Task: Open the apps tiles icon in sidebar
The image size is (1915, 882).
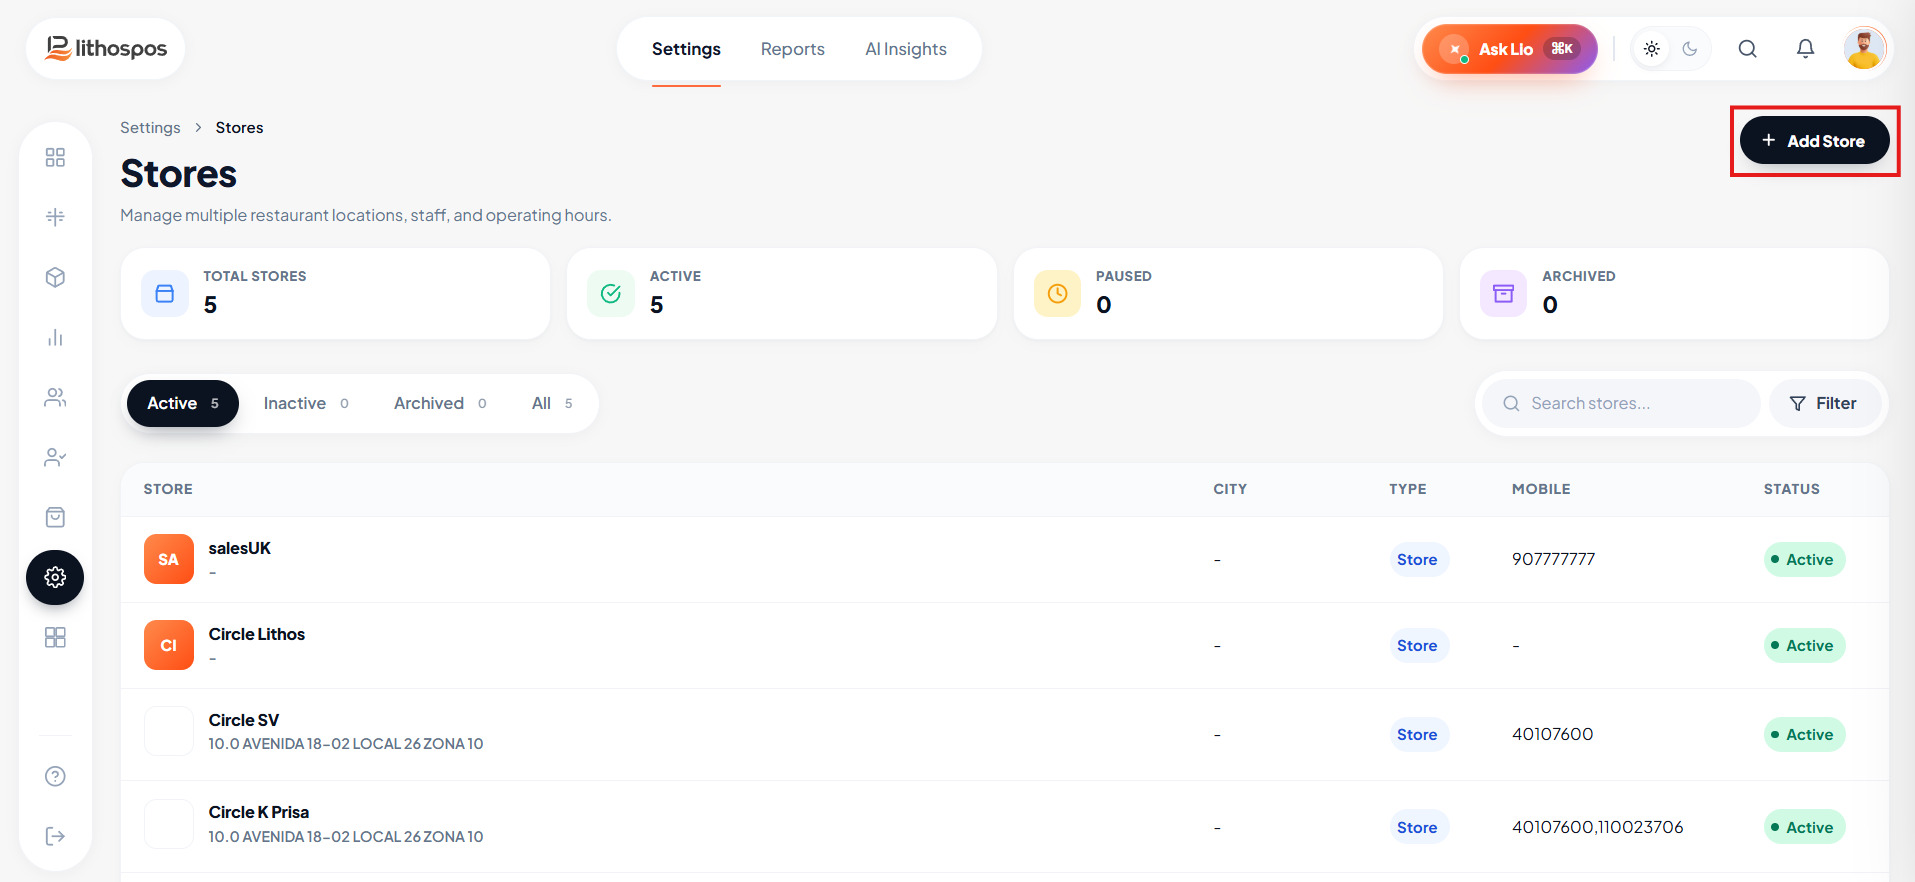Action: coord(55,637)
